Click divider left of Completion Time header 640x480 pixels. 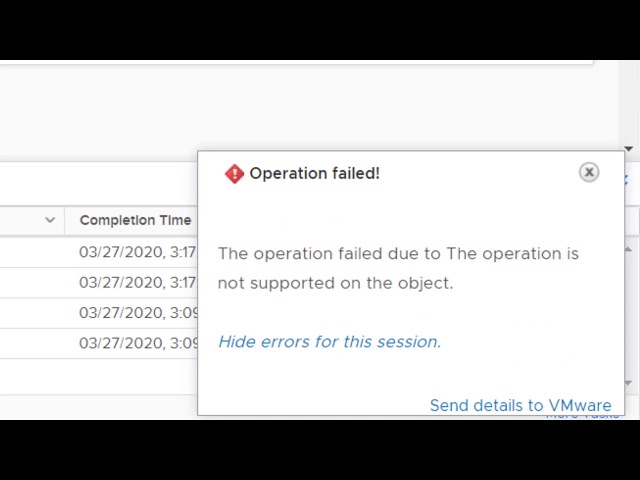pos(65,220)
